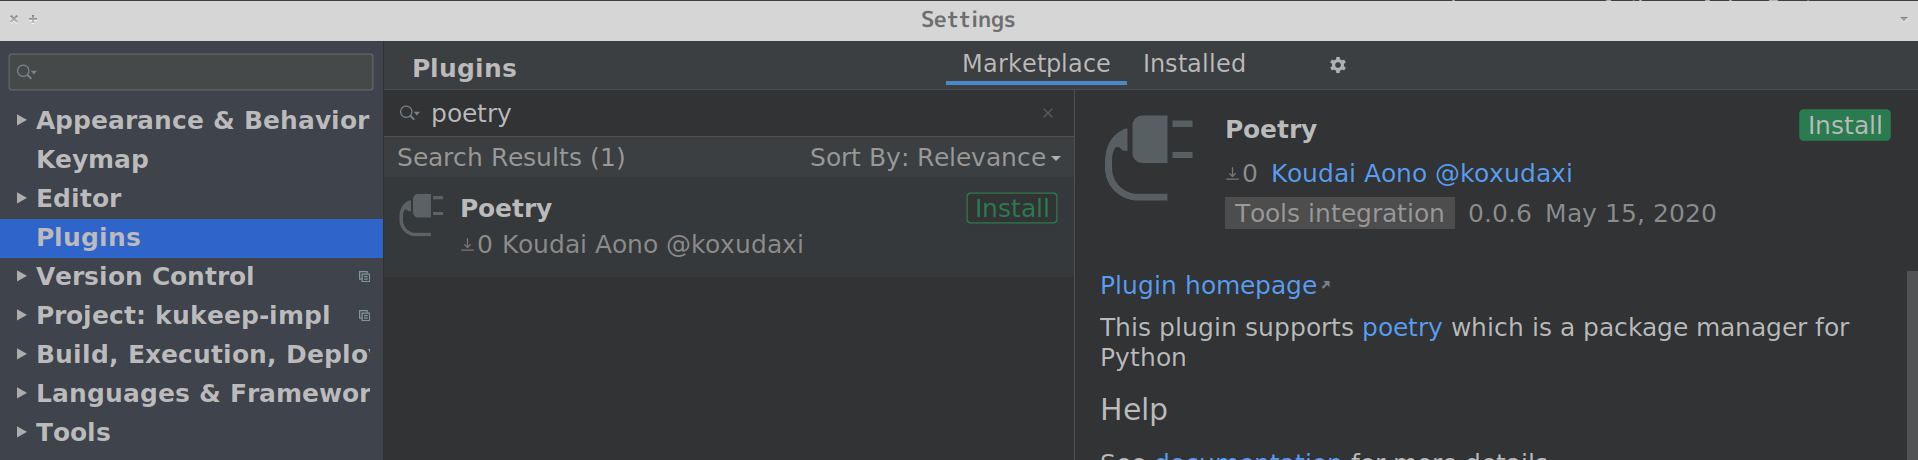Viewport: 1918px width, 460px height.
Task: Click the Poetry title in details panel
Action: tap(1271, 130)
